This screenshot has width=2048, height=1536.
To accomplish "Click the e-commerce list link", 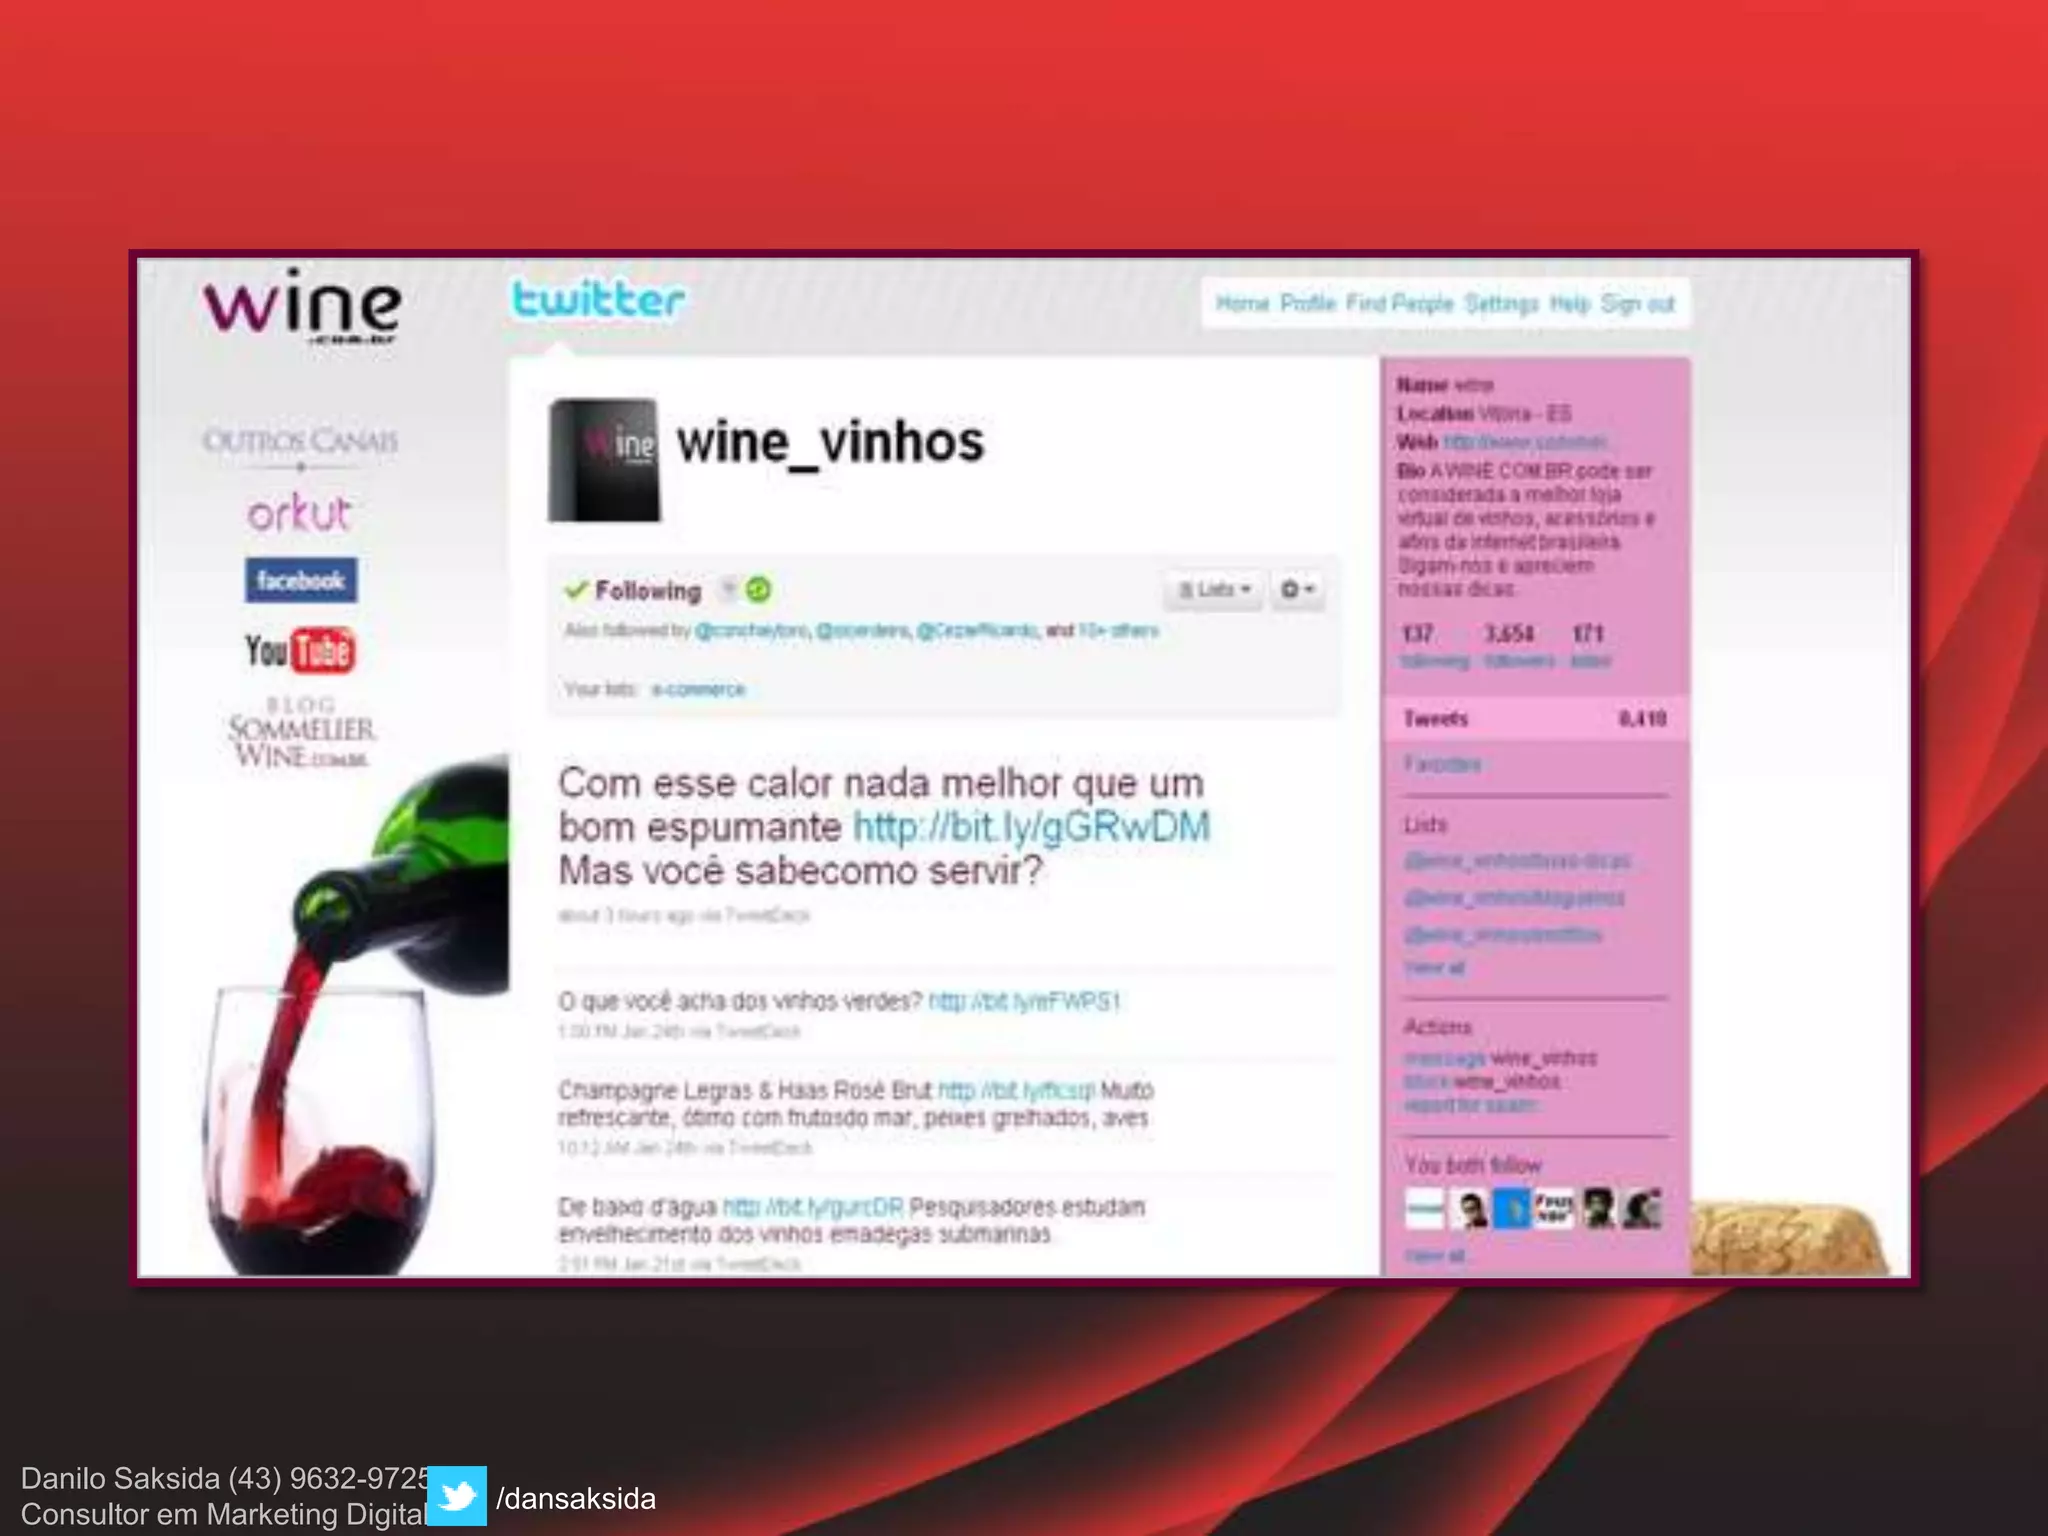I will (698, 689).
